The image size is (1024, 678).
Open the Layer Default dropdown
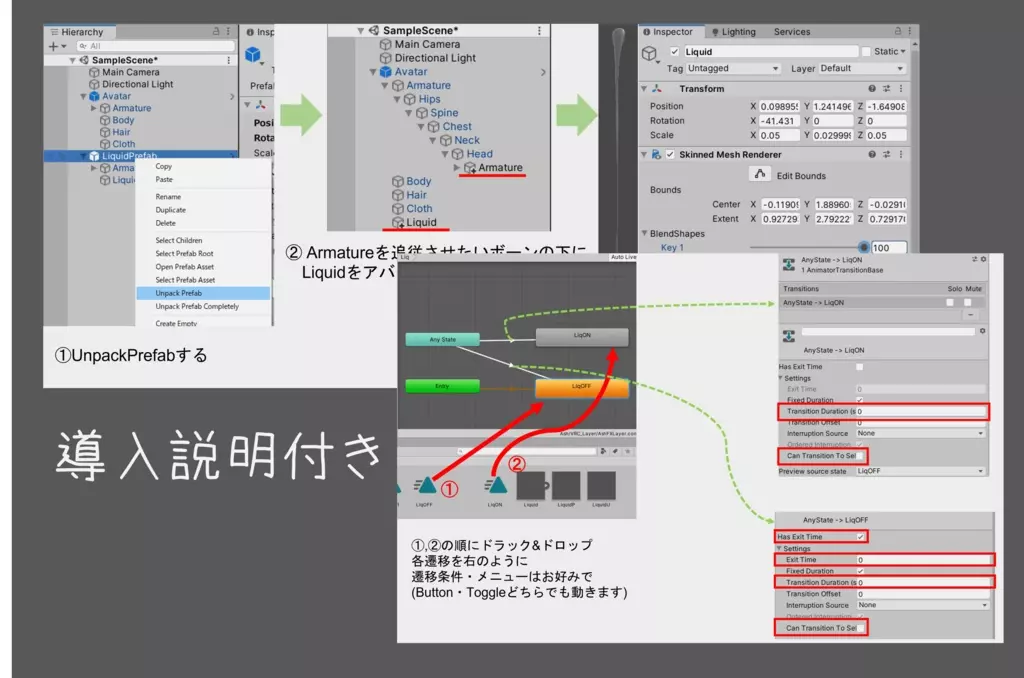coord(862,68)
